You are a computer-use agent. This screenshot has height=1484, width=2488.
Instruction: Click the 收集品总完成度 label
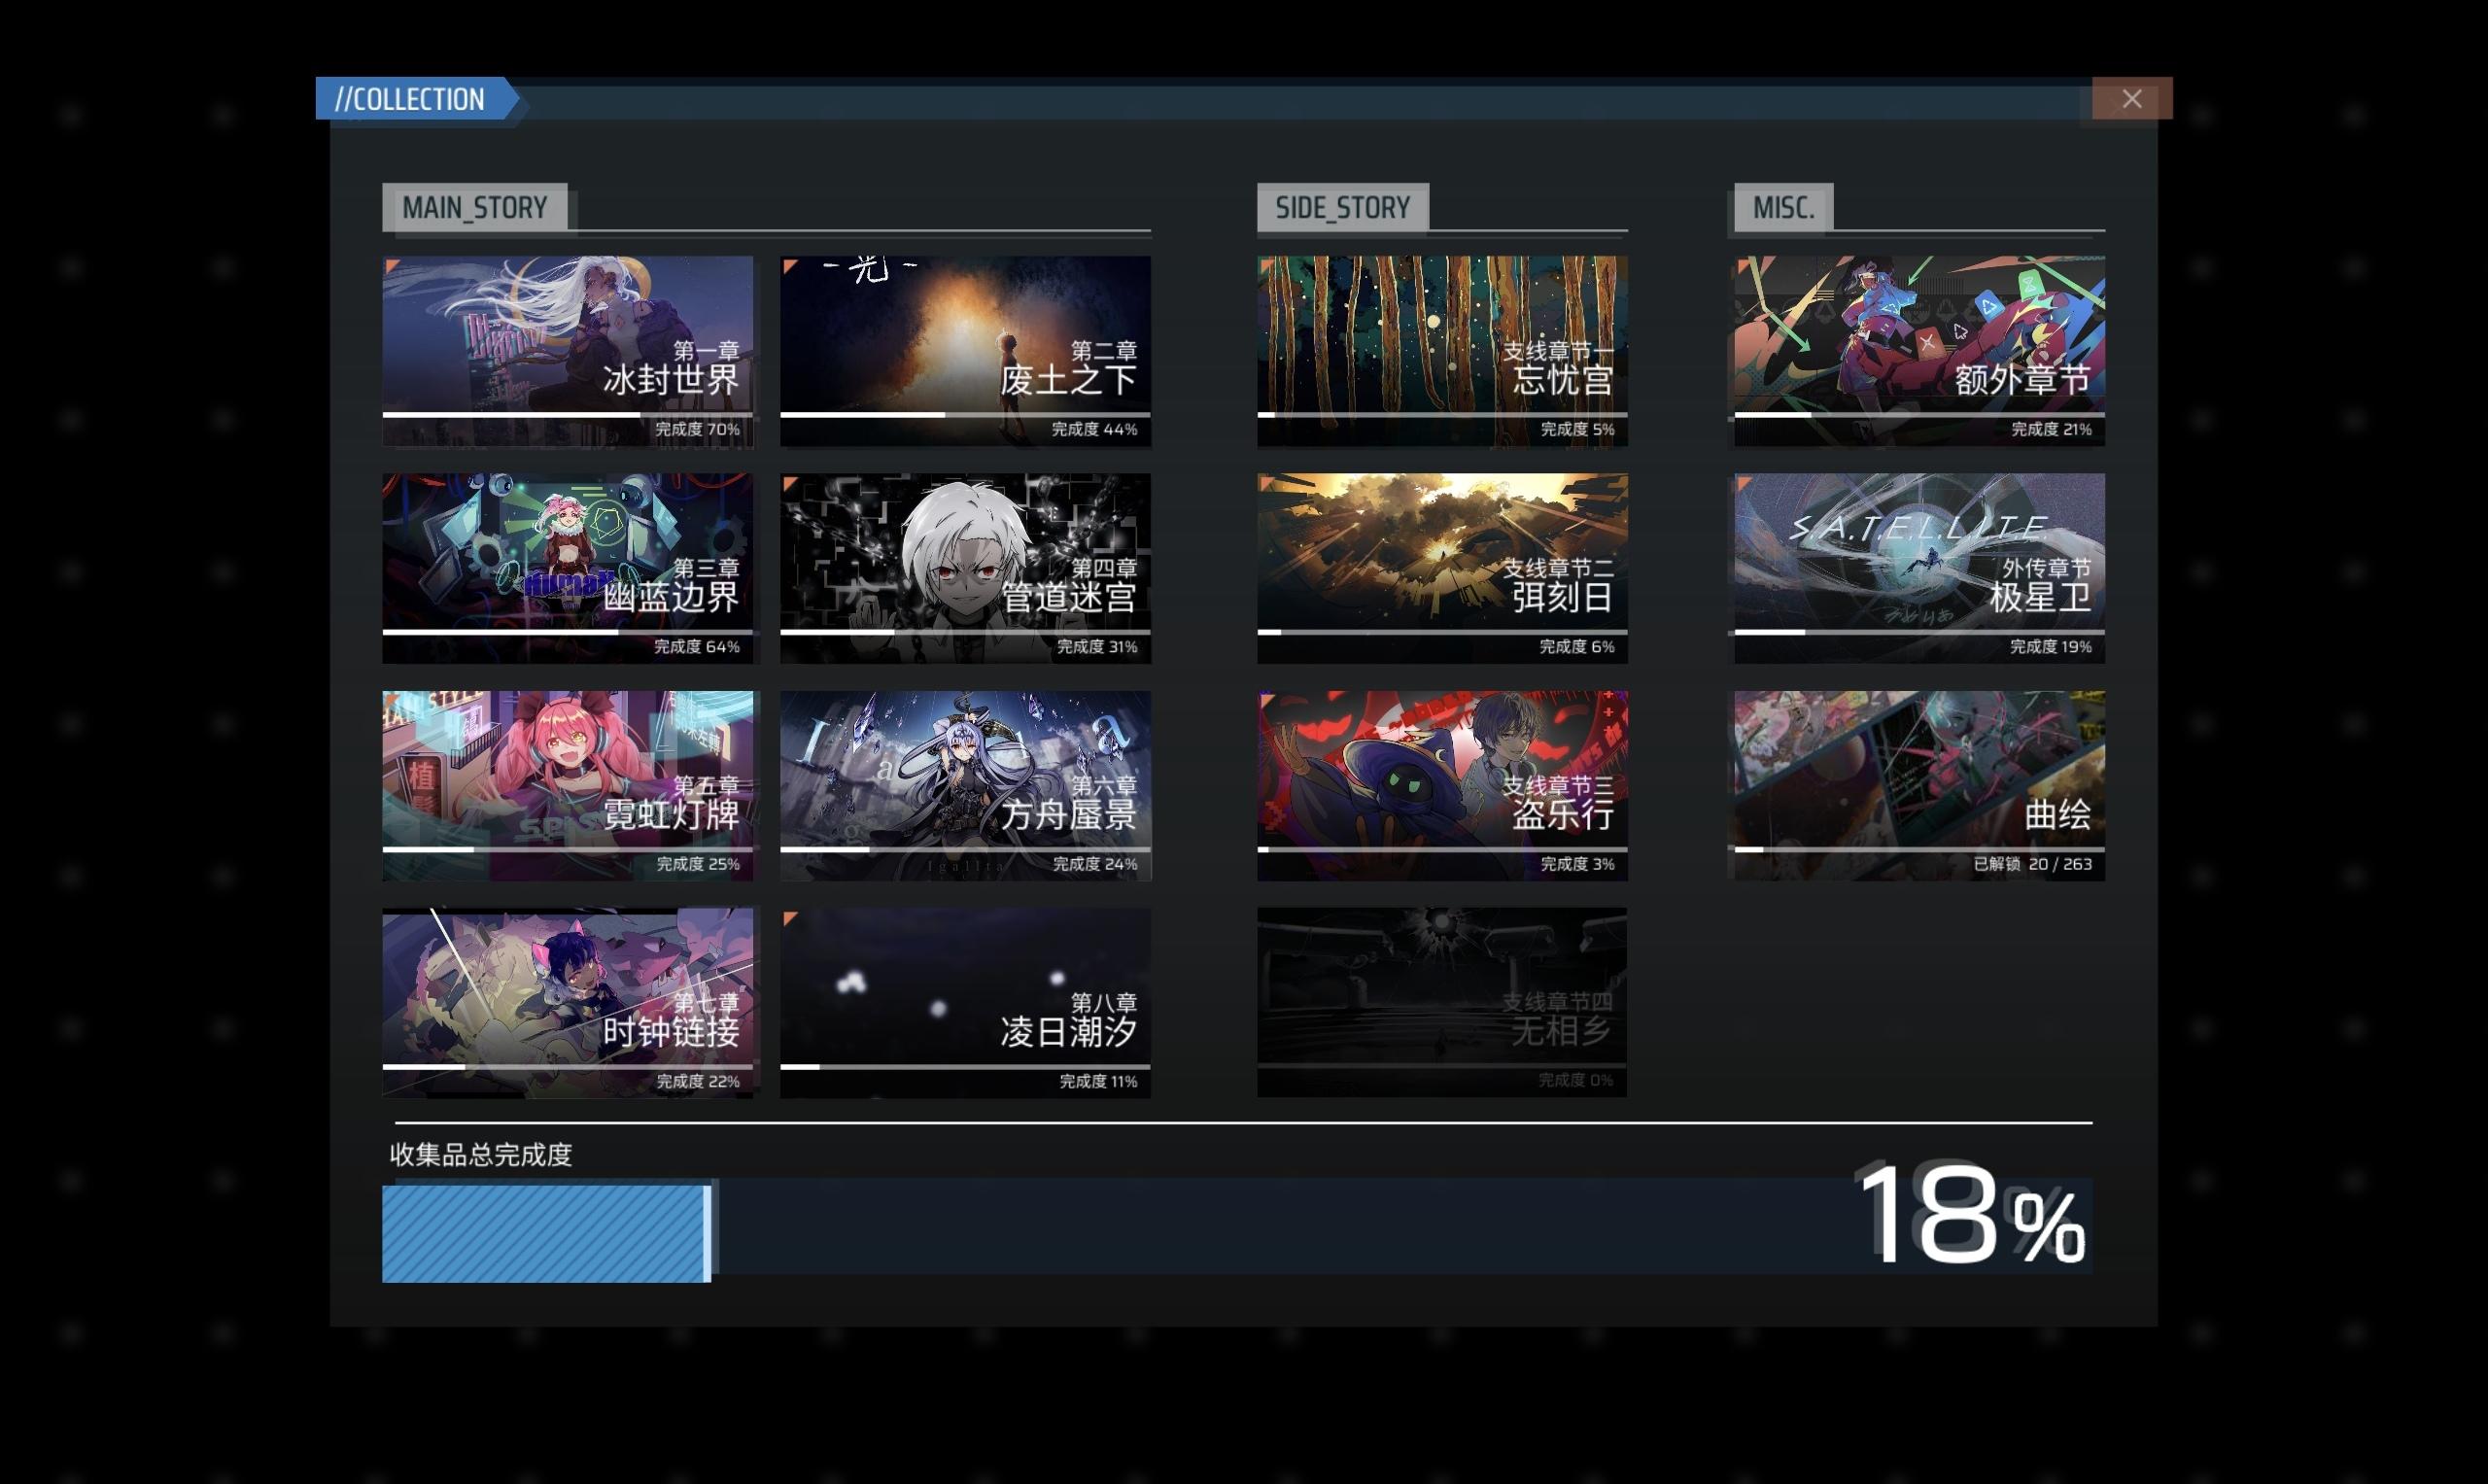(x=481, y=1155)
